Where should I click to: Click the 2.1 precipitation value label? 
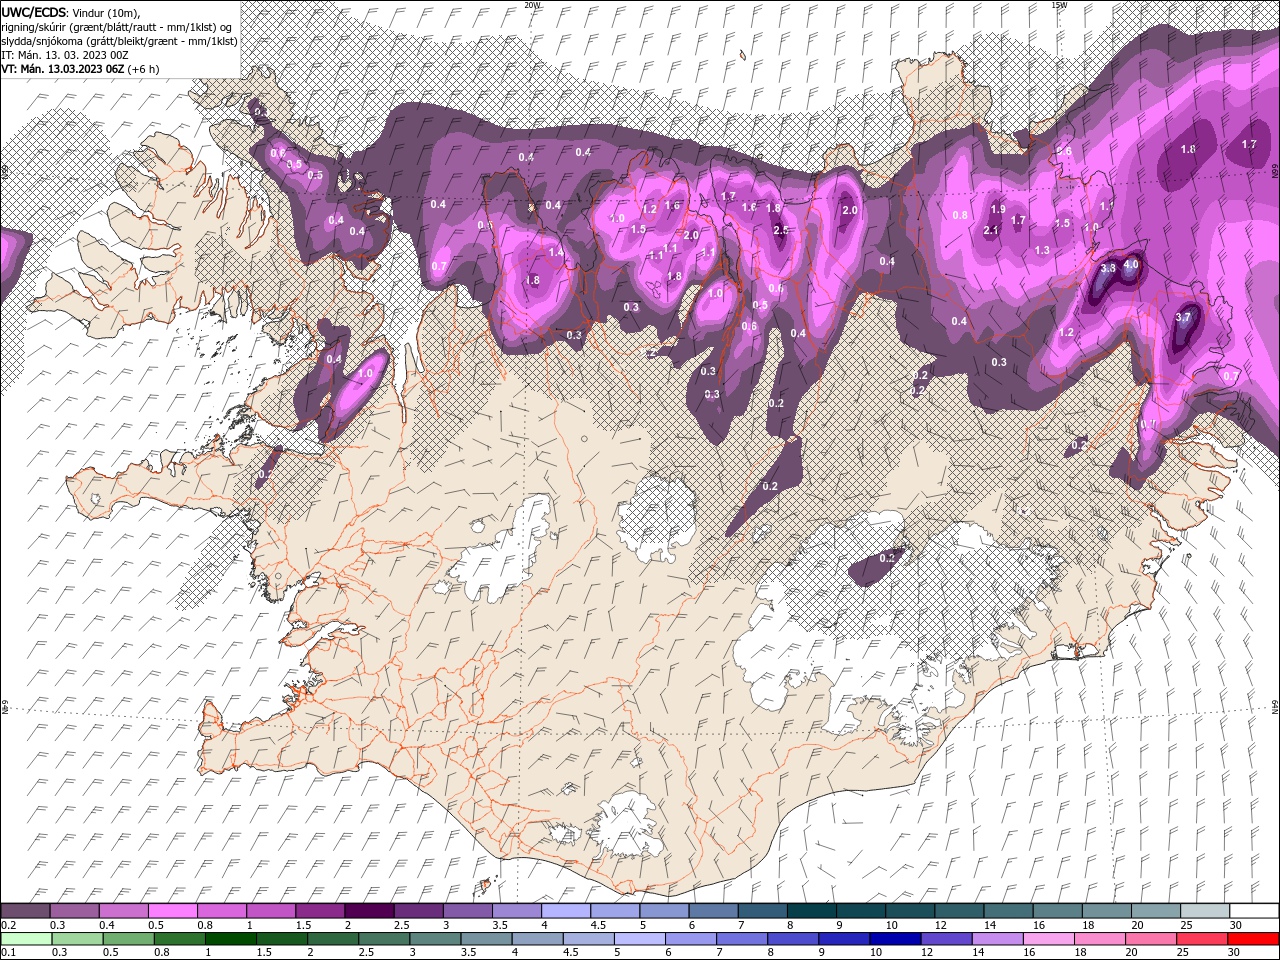point(991,230)
